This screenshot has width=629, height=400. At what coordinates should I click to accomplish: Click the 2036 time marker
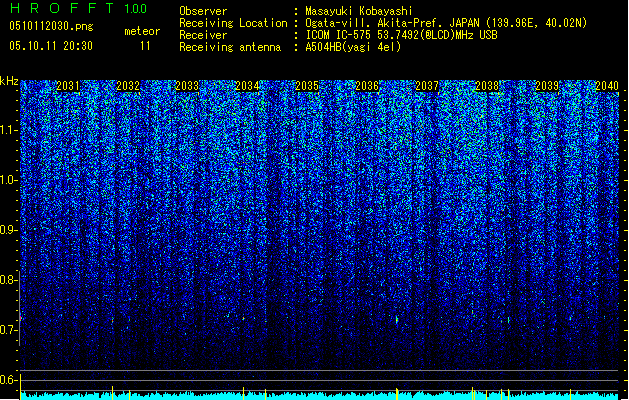click(x=367, y=86)
